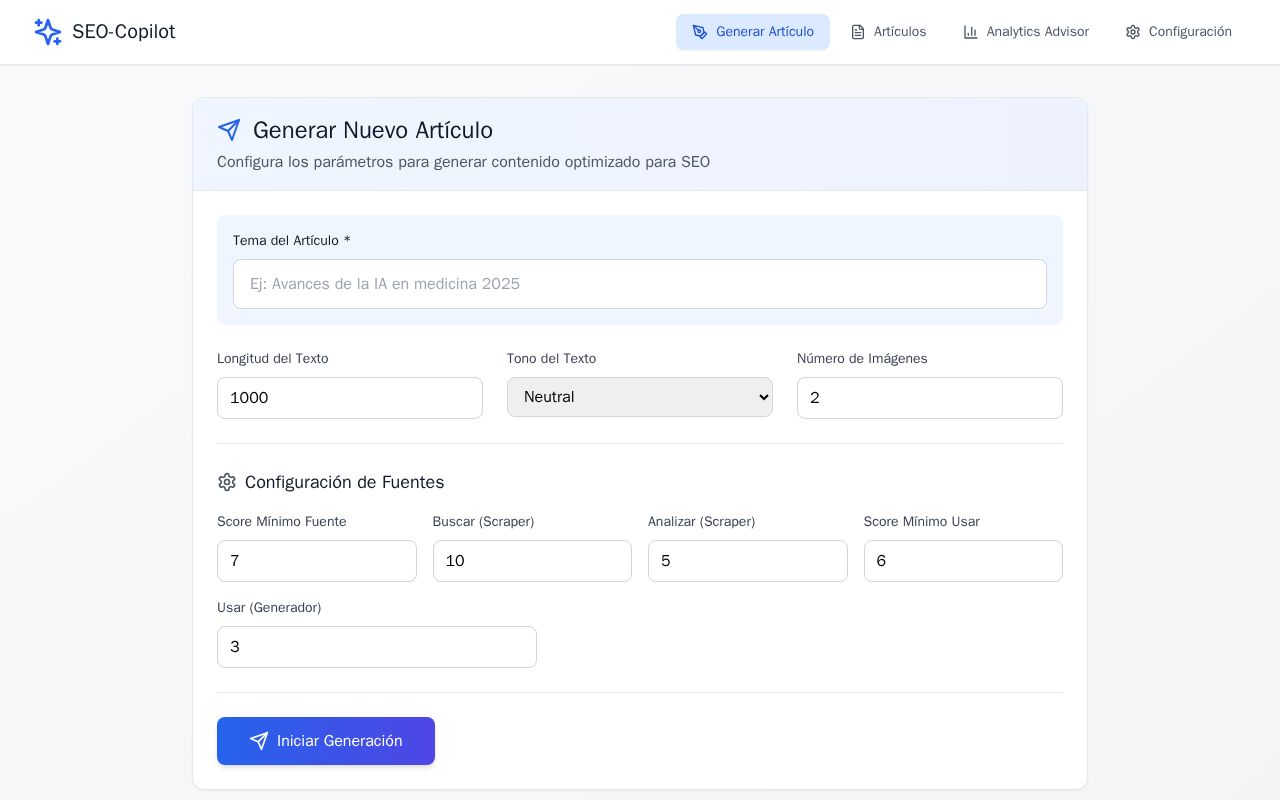Click the 'Buscar (Scraper)' label
This screenshot has height=800, width=1280.
click(484, 522)
